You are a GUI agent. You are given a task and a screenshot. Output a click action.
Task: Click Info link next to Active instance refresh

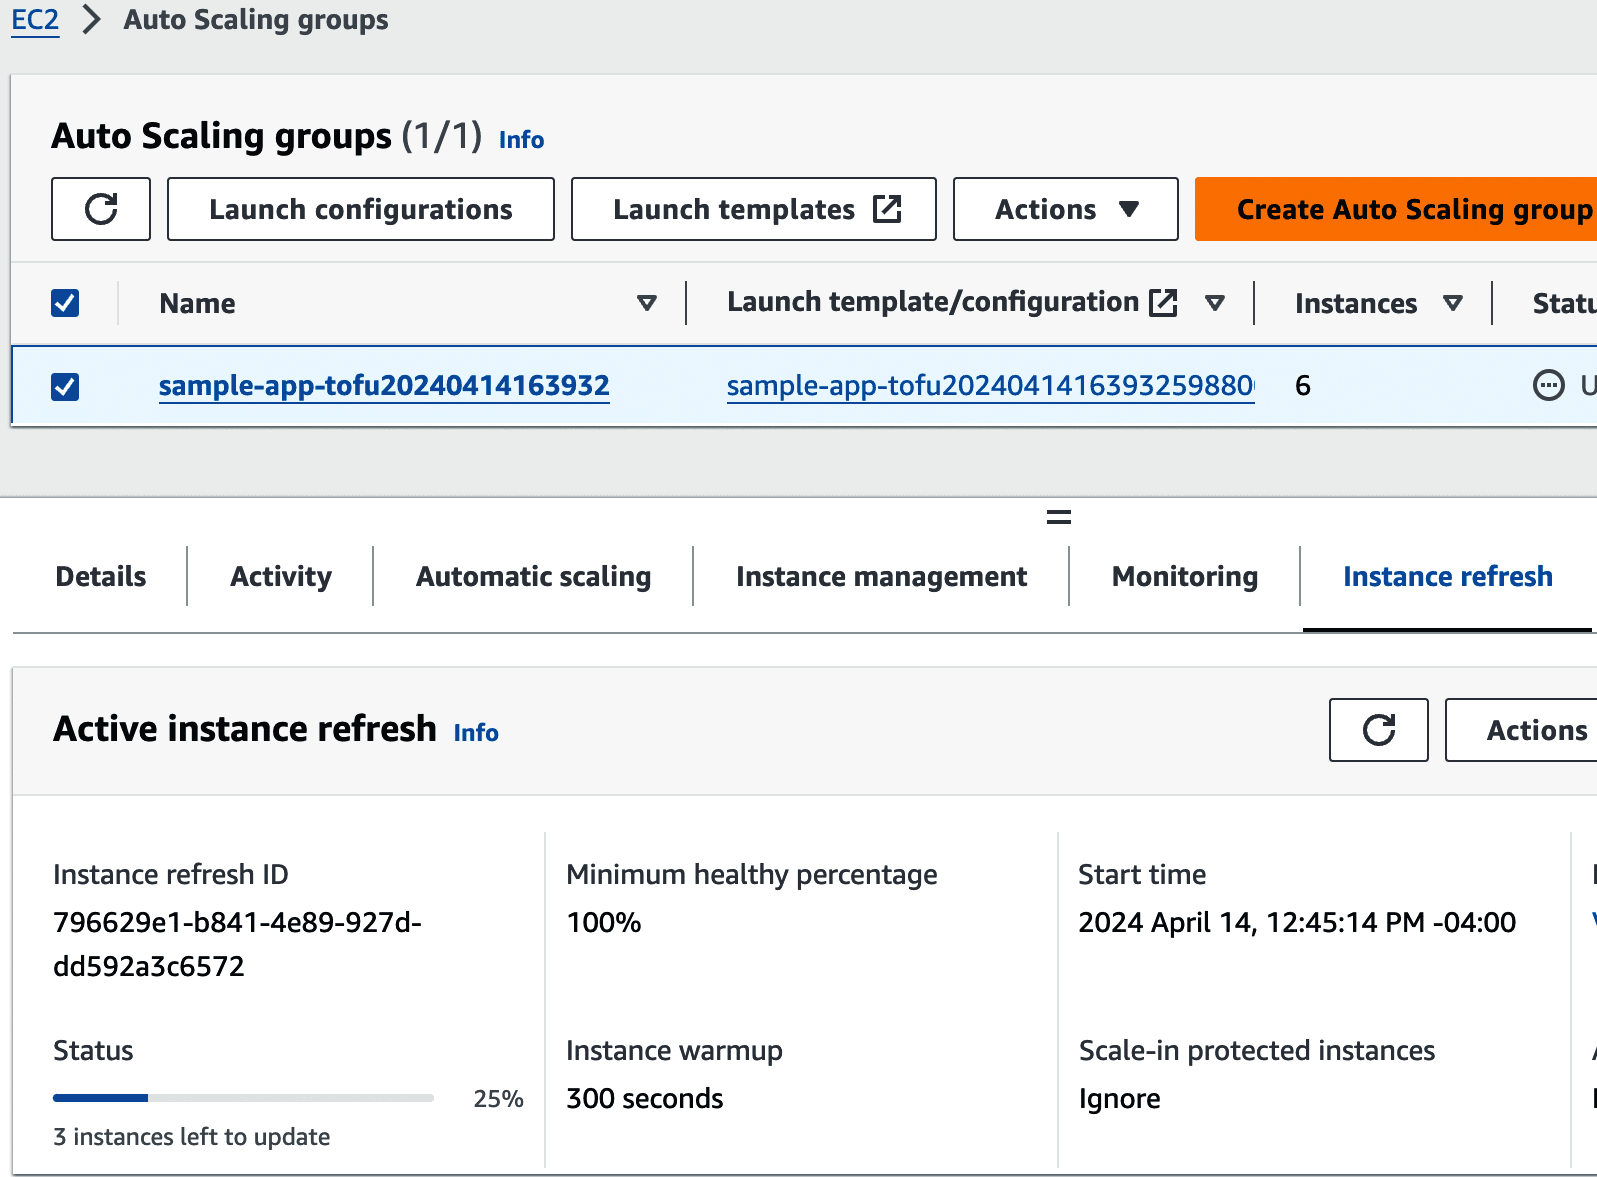[476, 732]
